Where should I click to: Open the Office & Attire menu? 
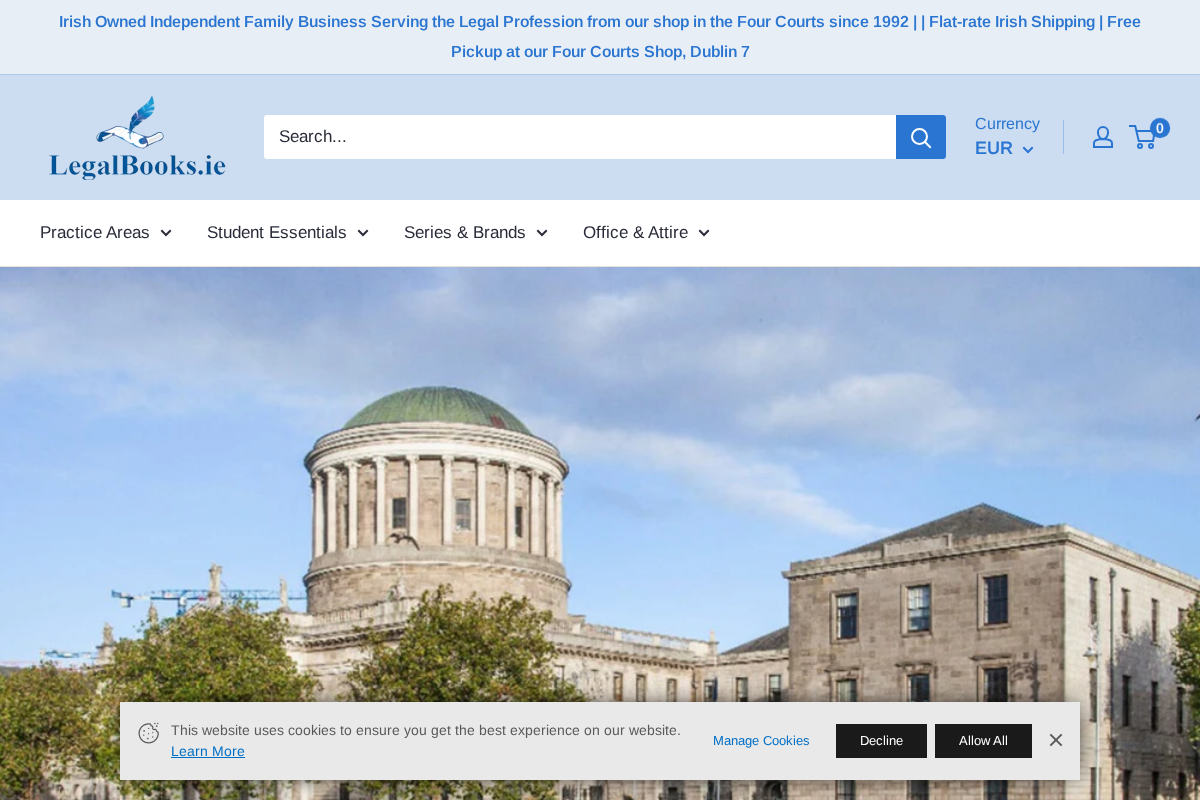tap(634, 232)
